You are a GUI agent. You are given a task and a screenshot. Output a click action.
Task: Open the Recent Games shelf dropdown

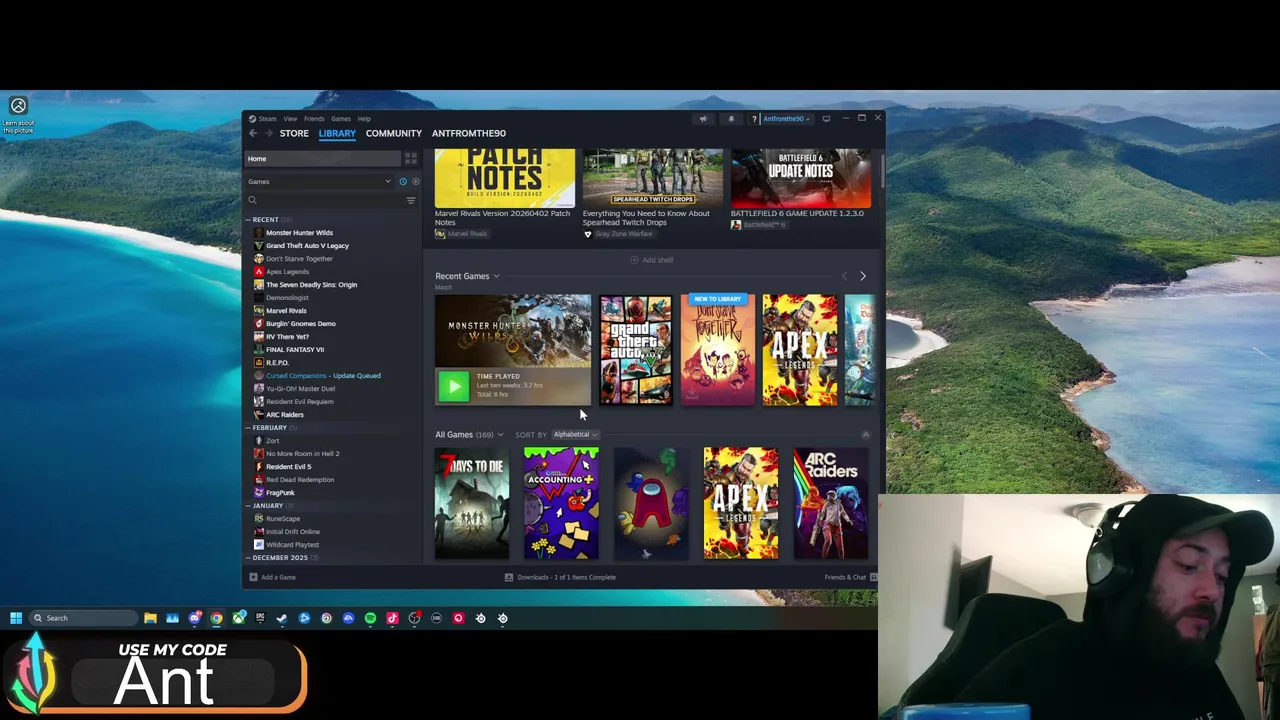pos(496,276)
